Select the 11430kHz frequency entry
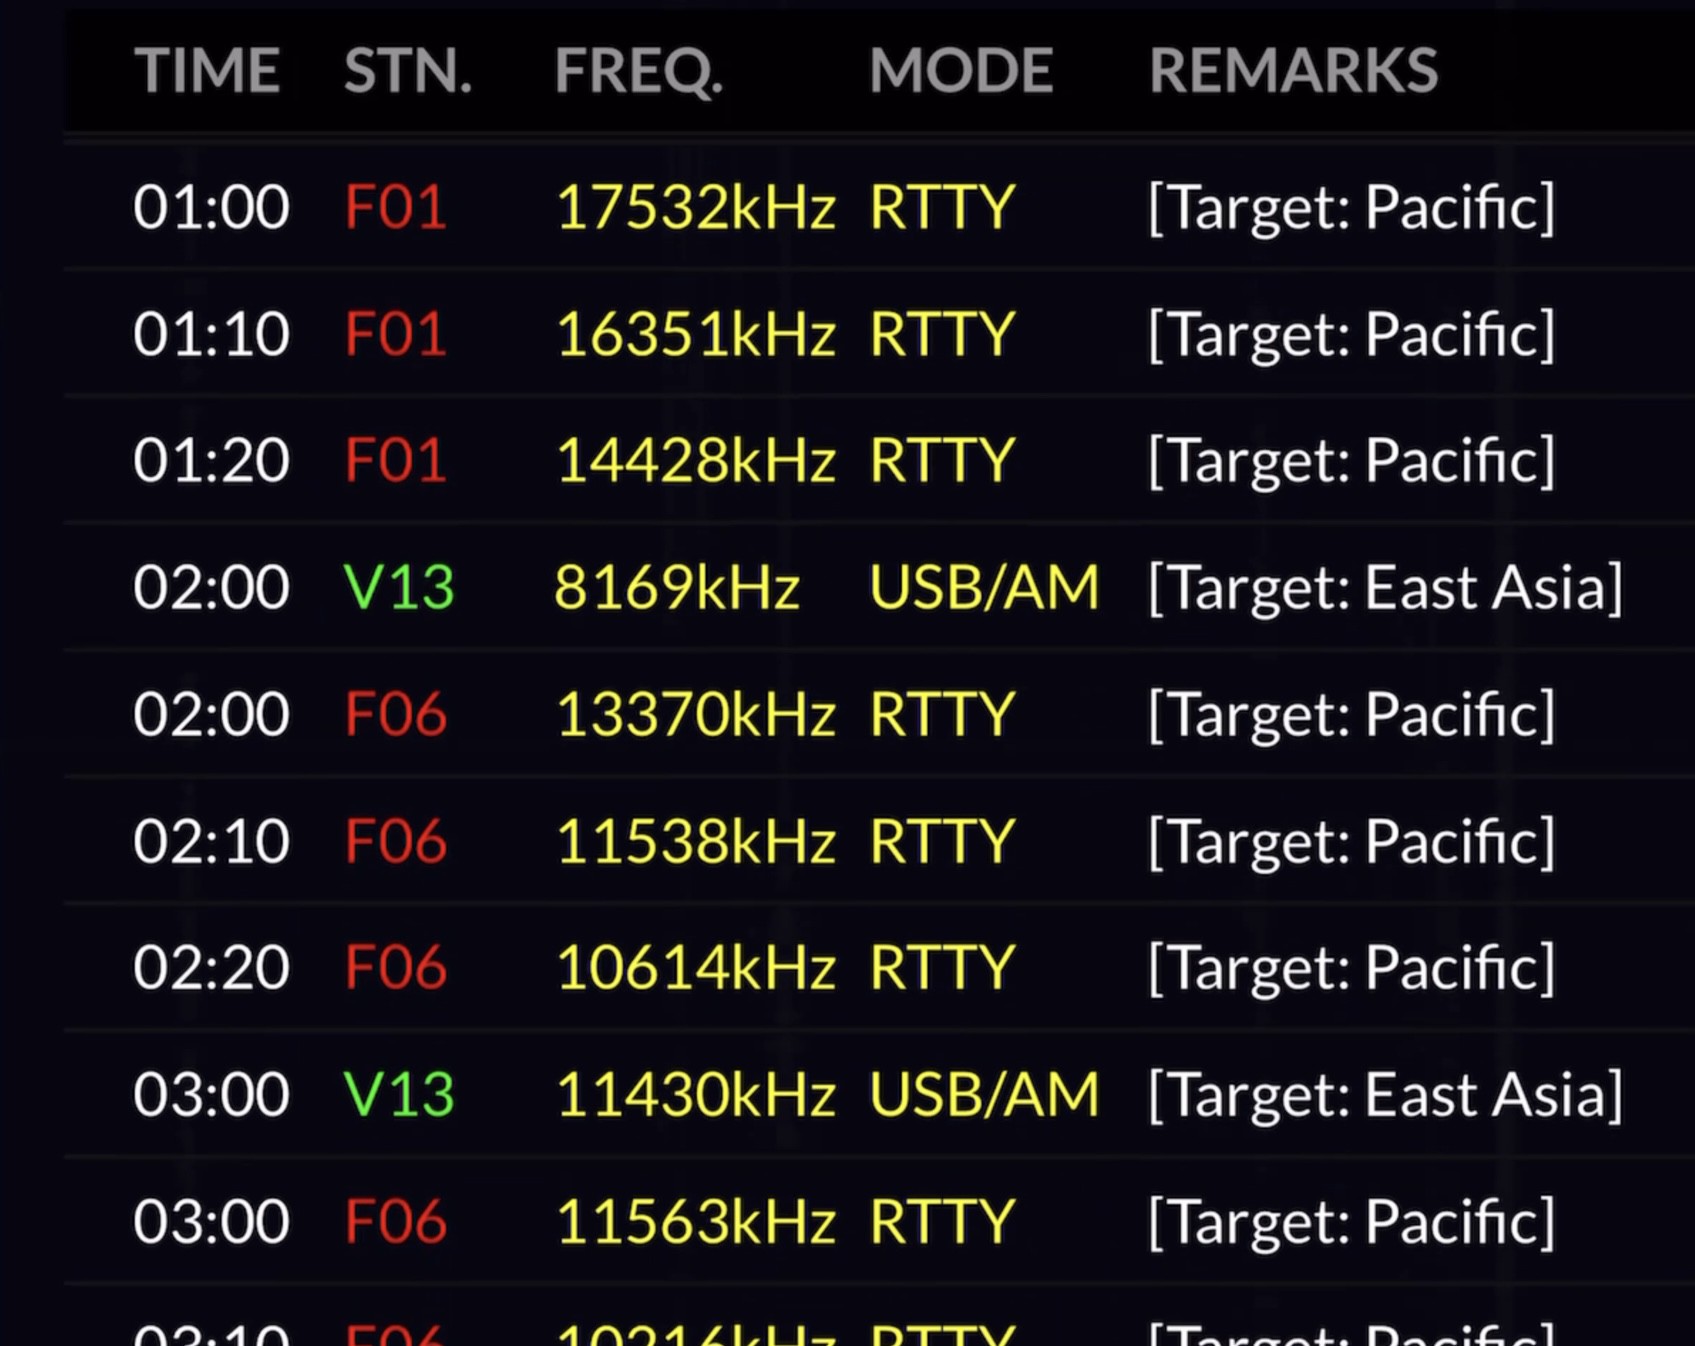 pyautogui.click(x=695, y=1094)
